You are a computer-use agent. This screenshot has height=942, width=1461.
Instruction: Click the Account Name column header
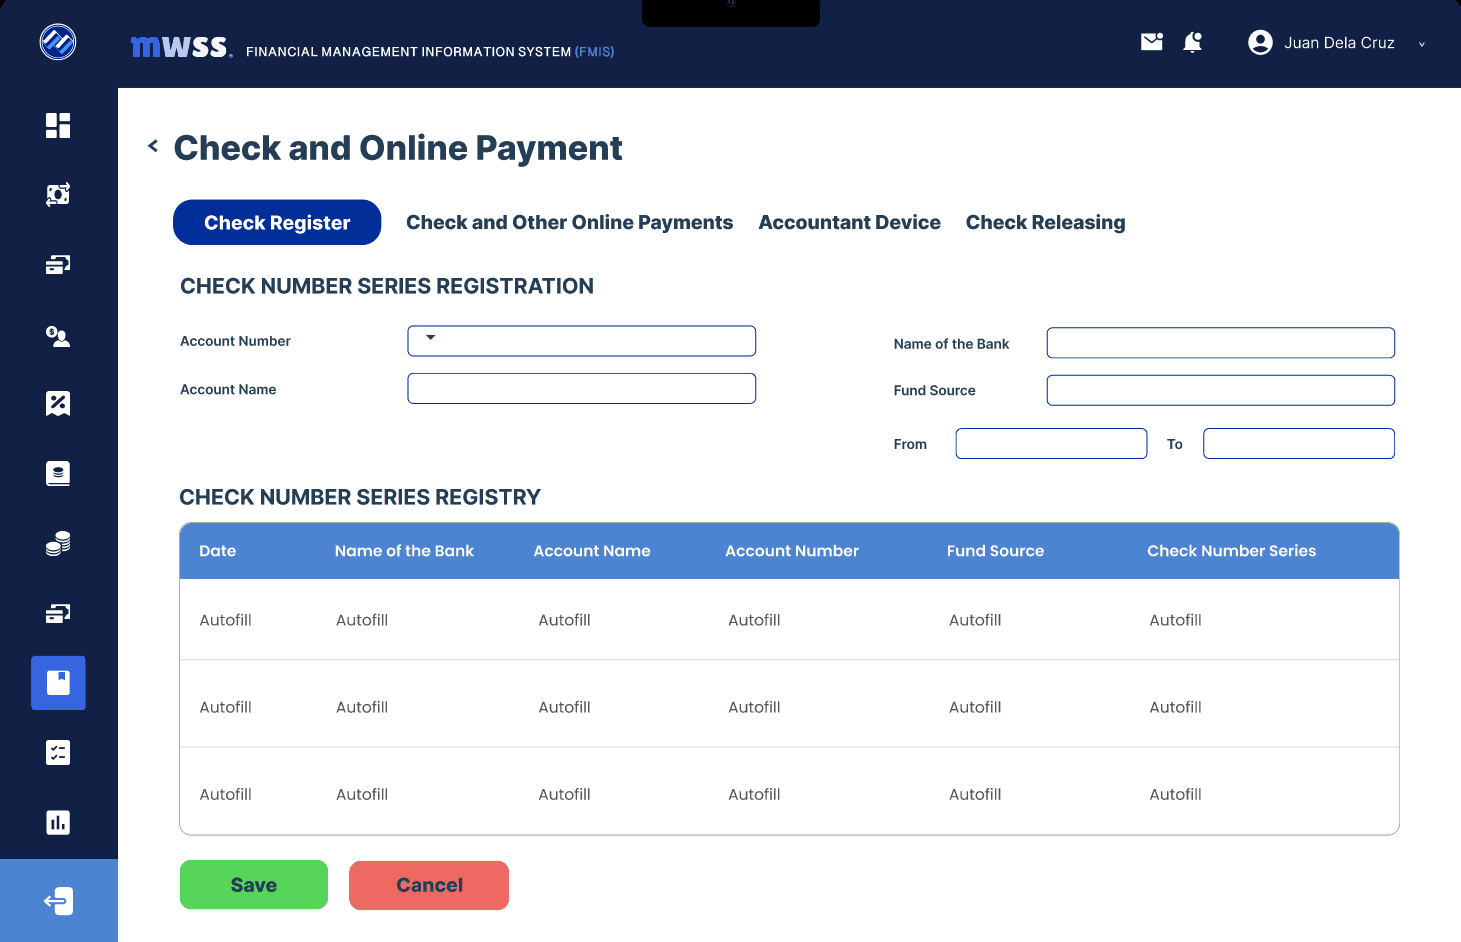[x=592, y=551]
